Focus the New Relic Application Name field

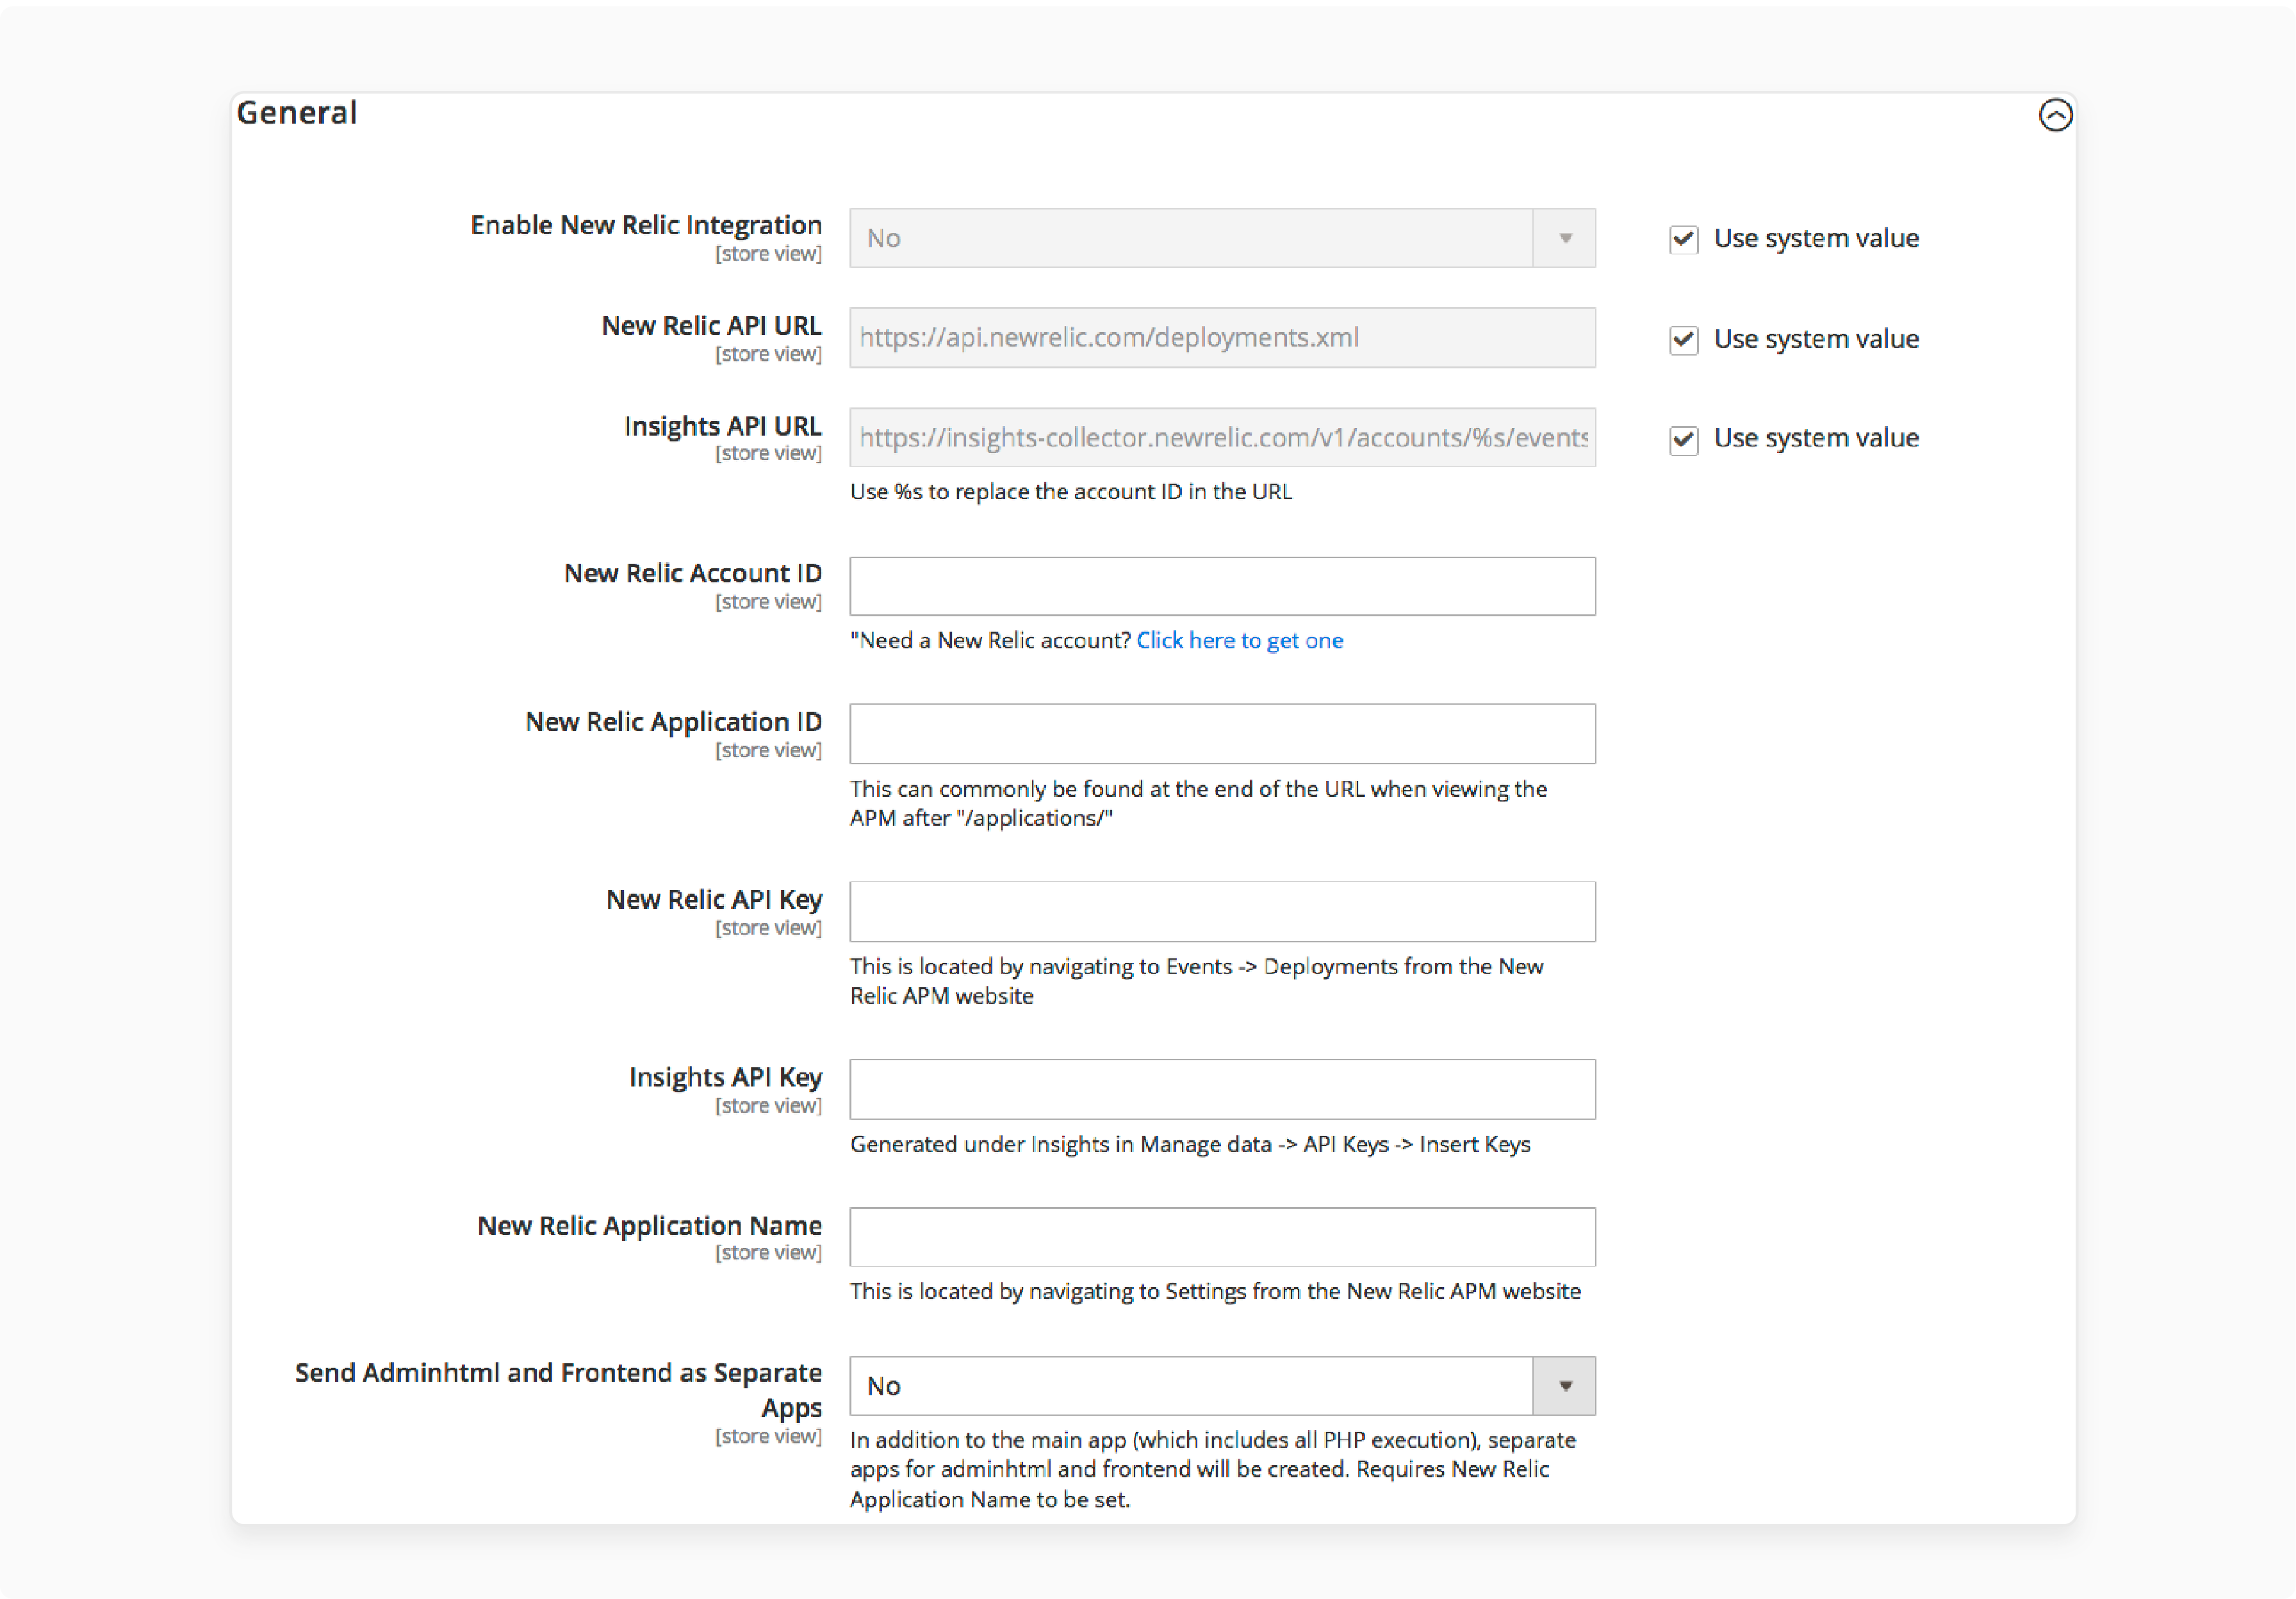(x=1222, y=1237)
